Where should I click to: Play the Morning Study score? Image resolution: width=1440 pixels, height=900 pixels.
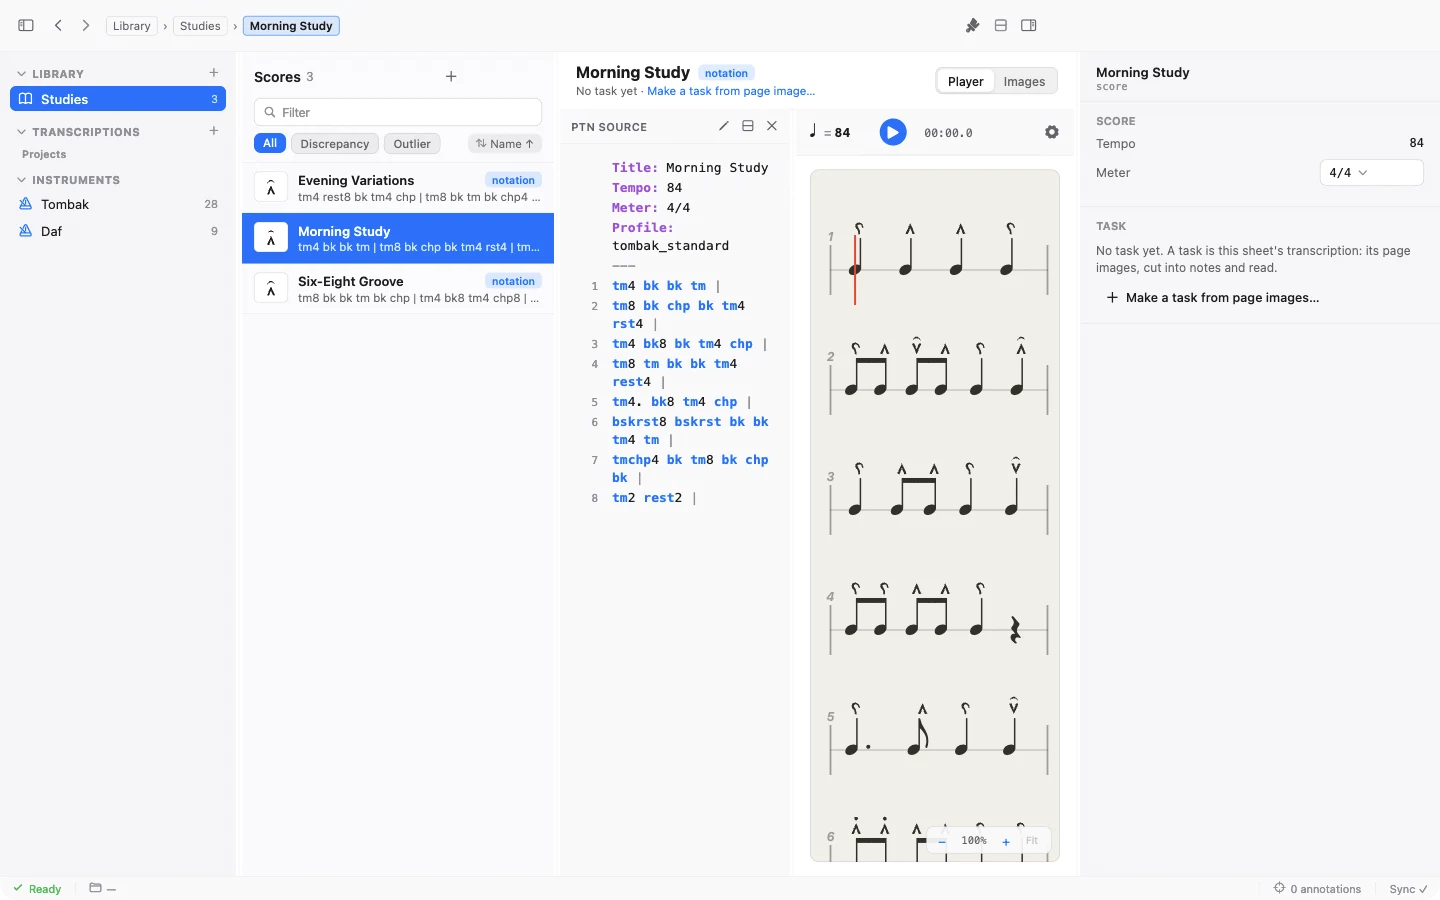(x=893, y=132)
